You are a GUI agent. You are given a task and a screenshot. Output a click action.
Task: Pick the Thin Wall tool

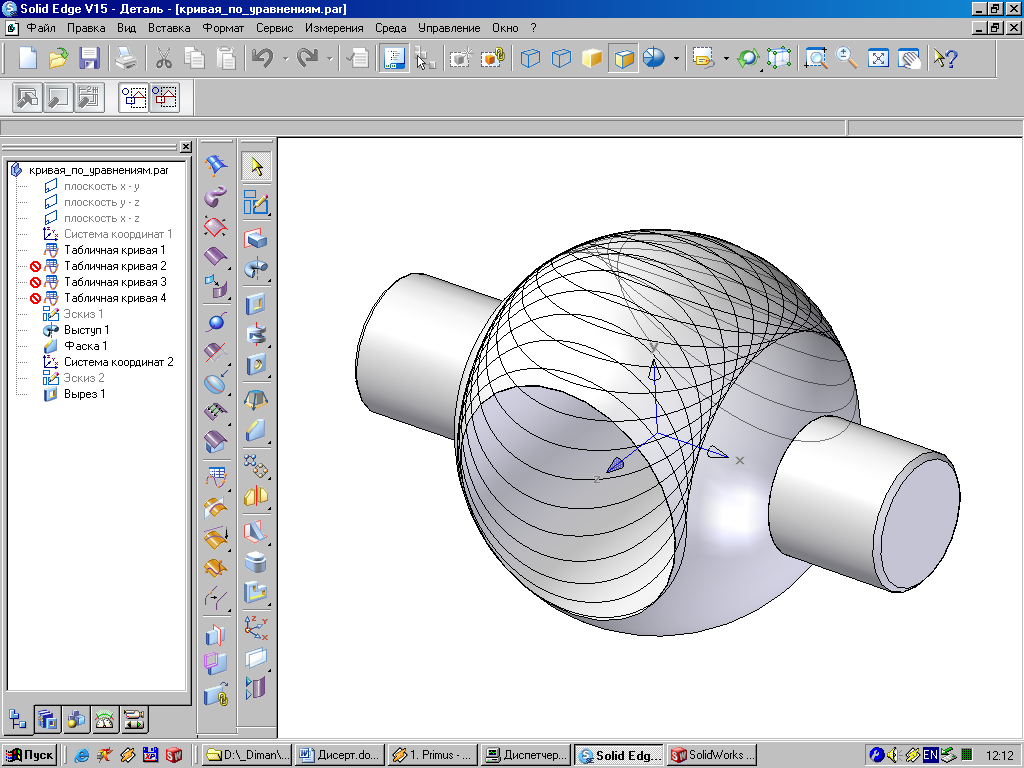click(x=256, y=562)
